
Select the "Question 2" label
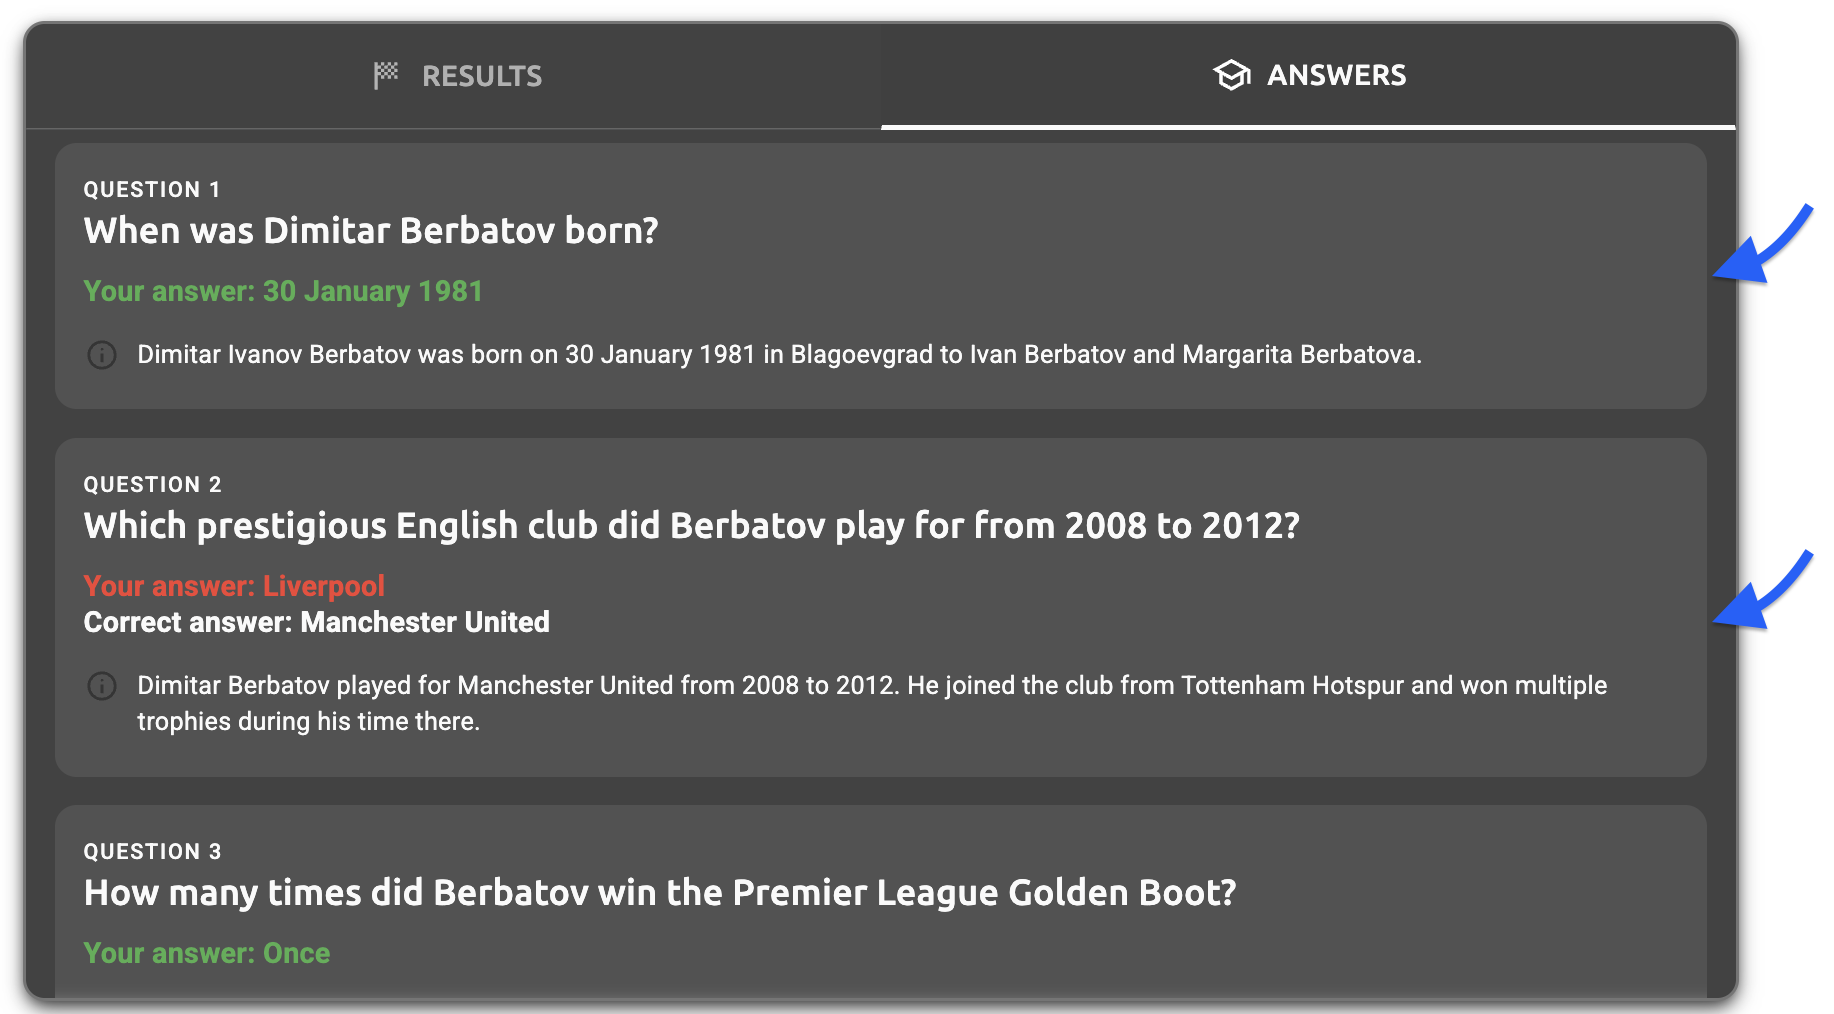(152, 485)
